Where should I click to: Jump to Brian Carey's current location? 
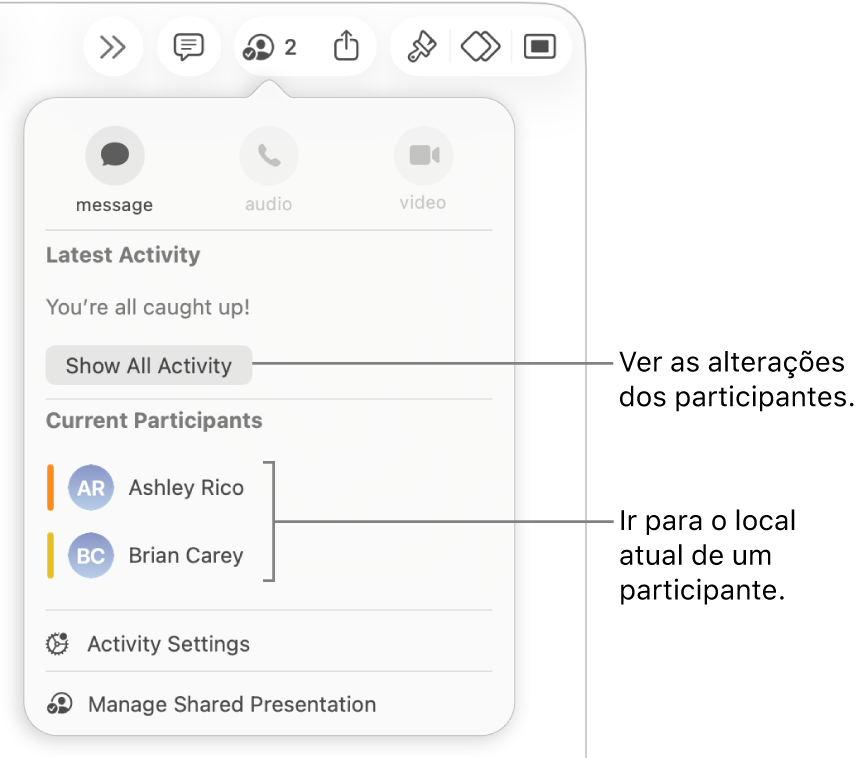tap(146, 556)
